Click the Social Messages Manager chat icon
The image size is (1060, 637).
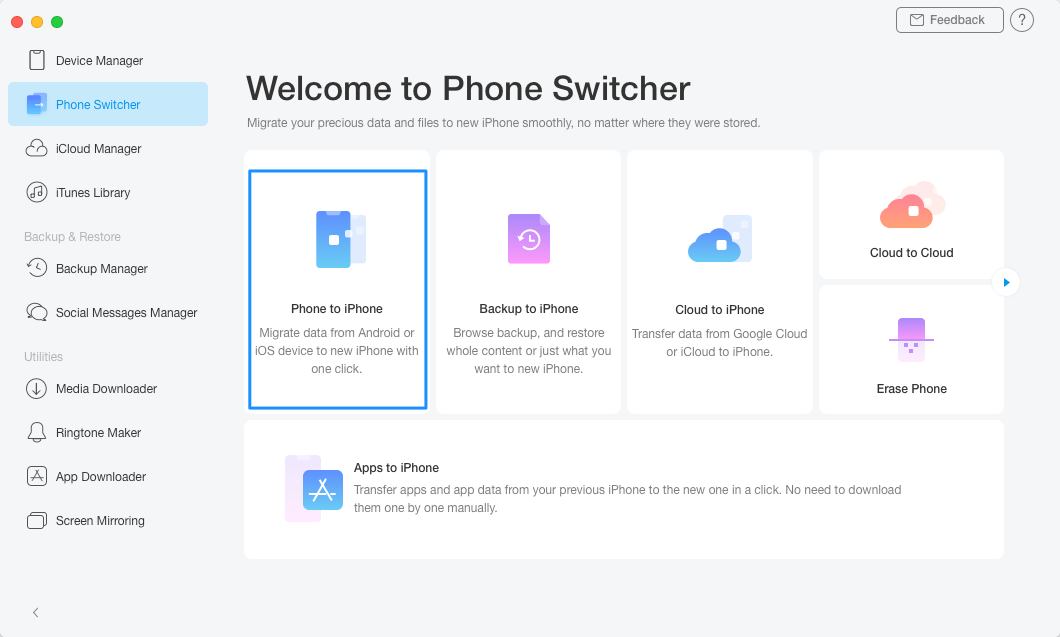tap(37, 312)
